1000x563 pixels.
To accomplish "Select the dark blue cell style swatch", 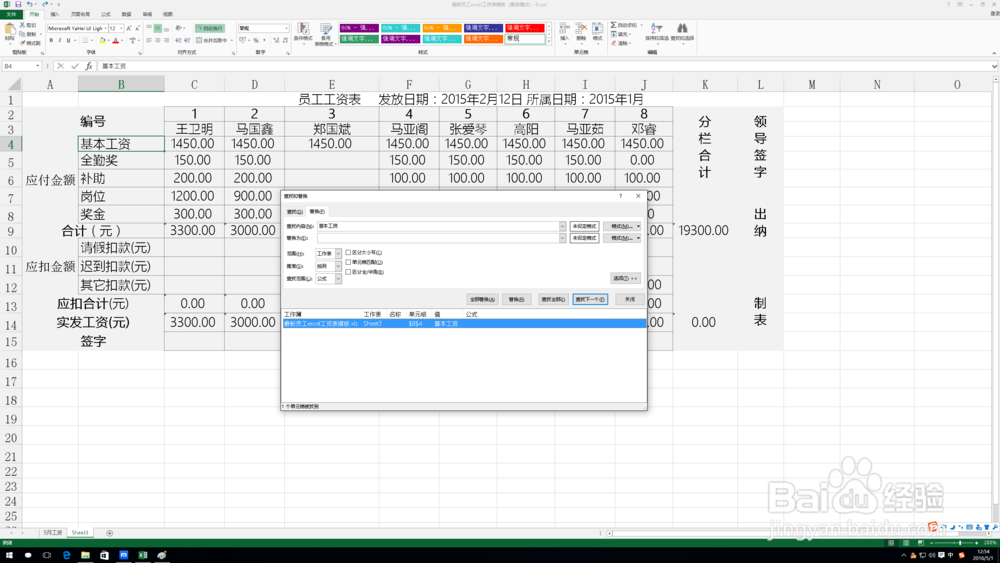I will pos(483,28).
